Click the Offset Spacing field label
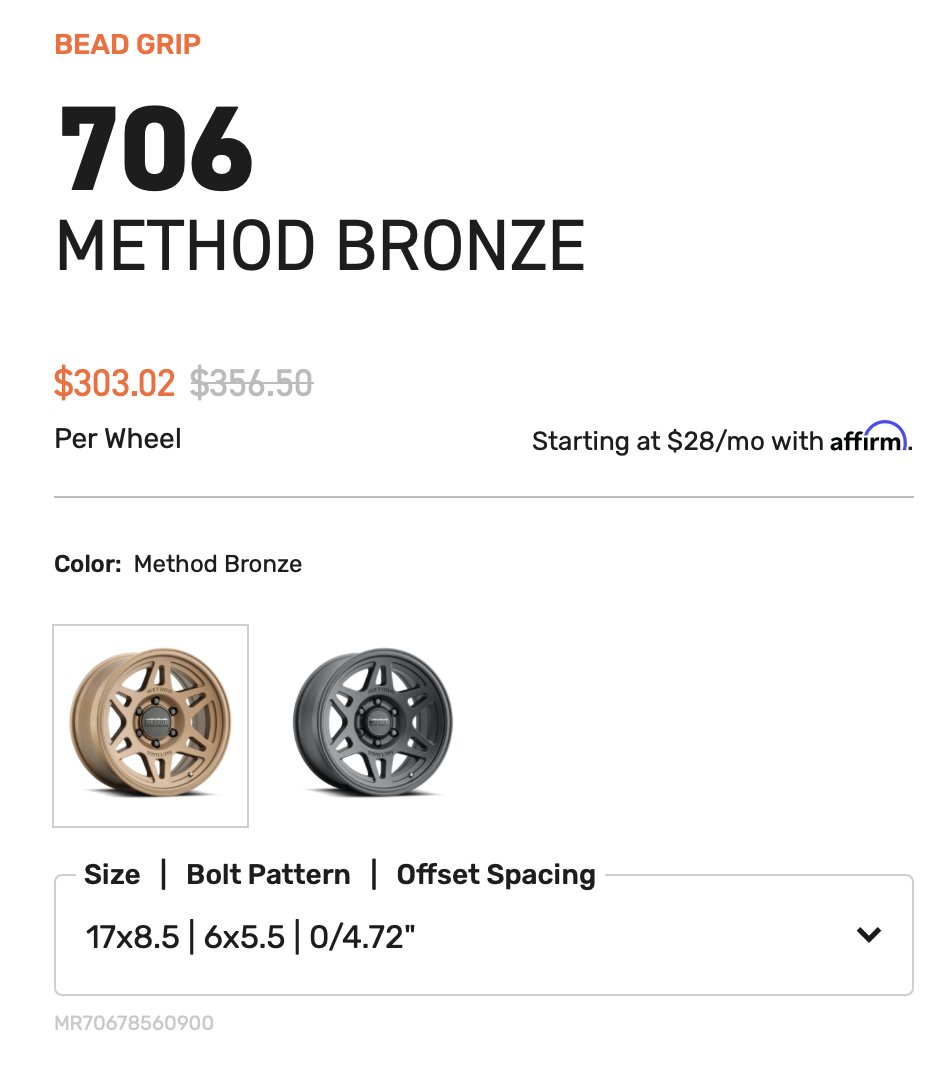 (496, 875)
